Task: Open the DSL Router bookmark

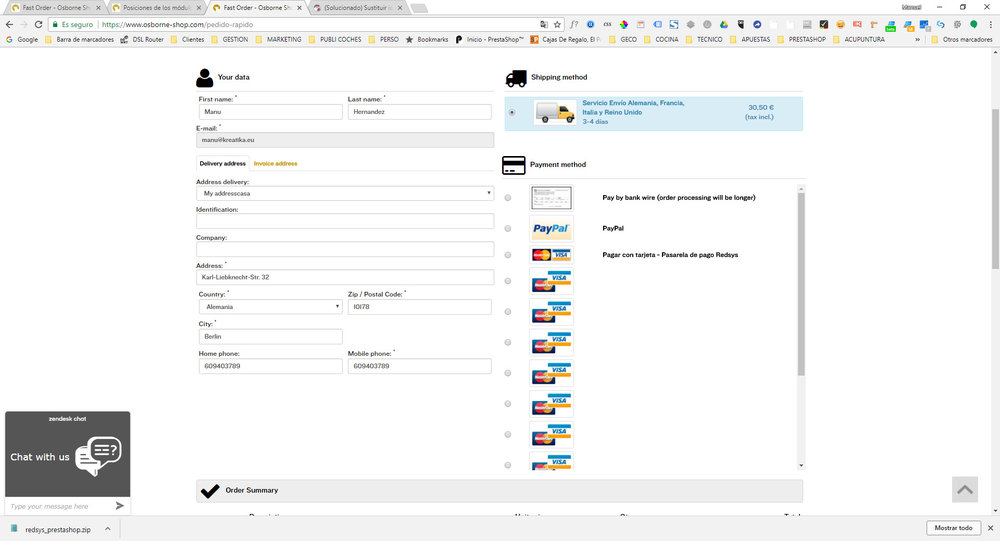Action: pos(142,40)
